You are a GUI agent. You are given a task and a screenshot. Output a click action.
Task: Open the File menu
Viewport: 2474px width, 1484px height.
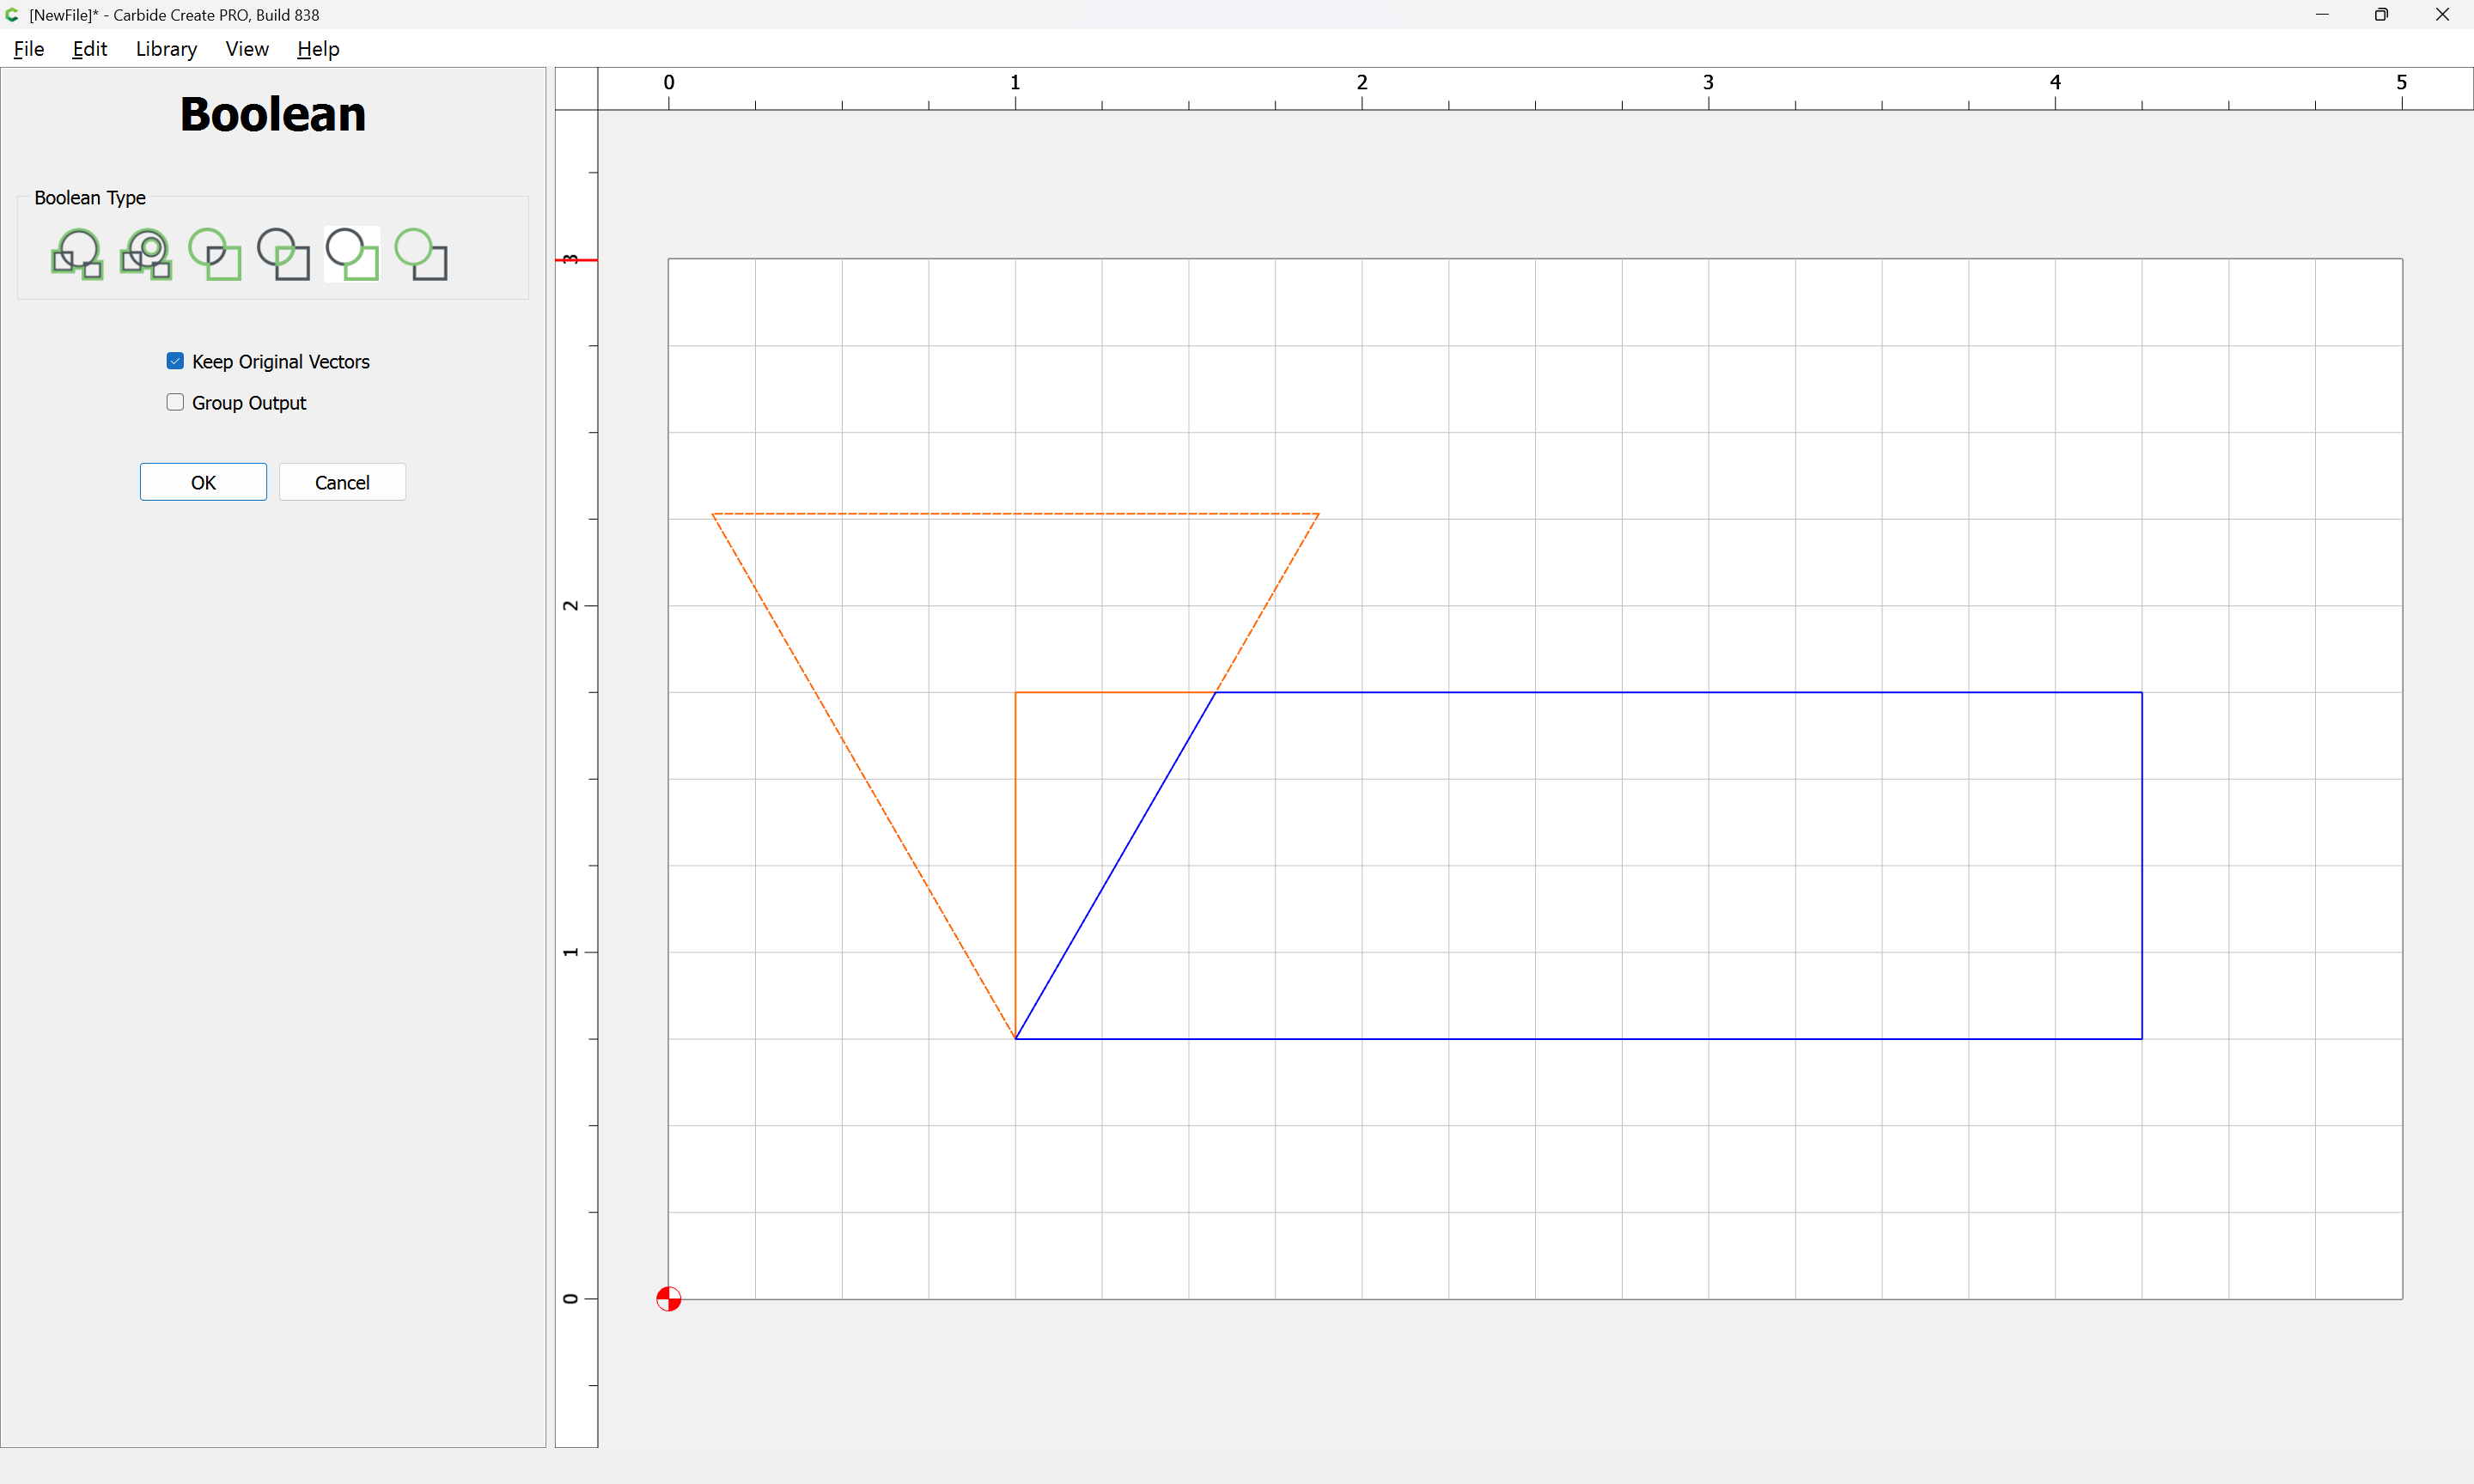point(28,49)
